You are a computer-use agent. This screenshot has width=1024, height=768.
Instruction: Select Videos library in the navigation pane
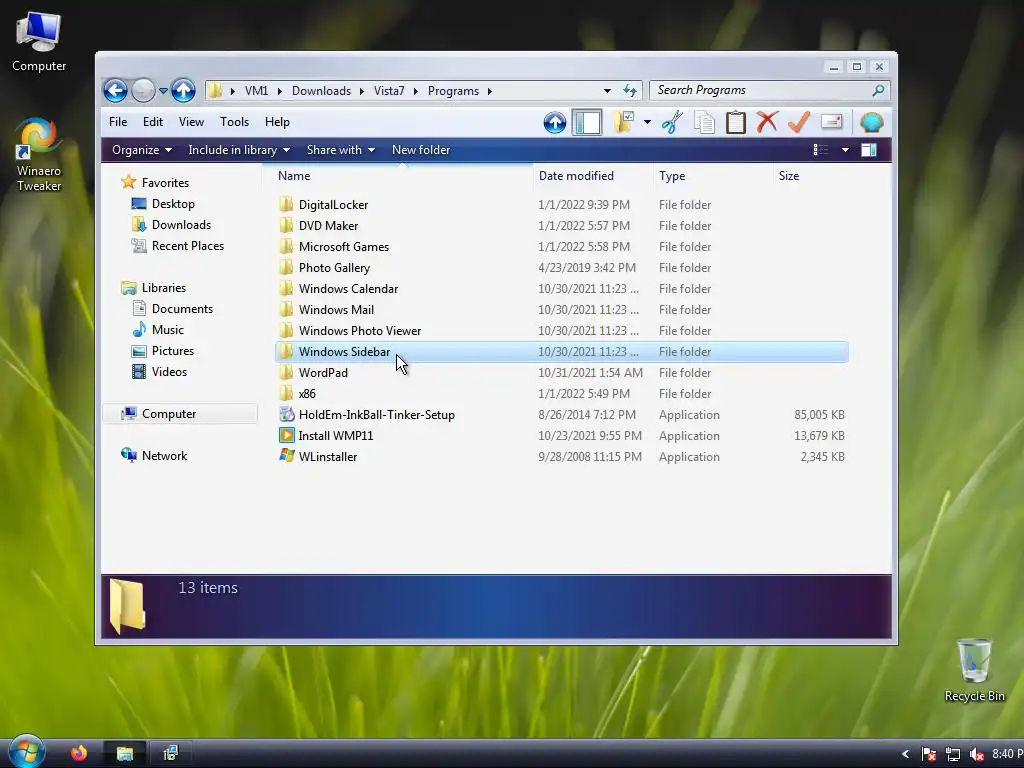(169, 372)
